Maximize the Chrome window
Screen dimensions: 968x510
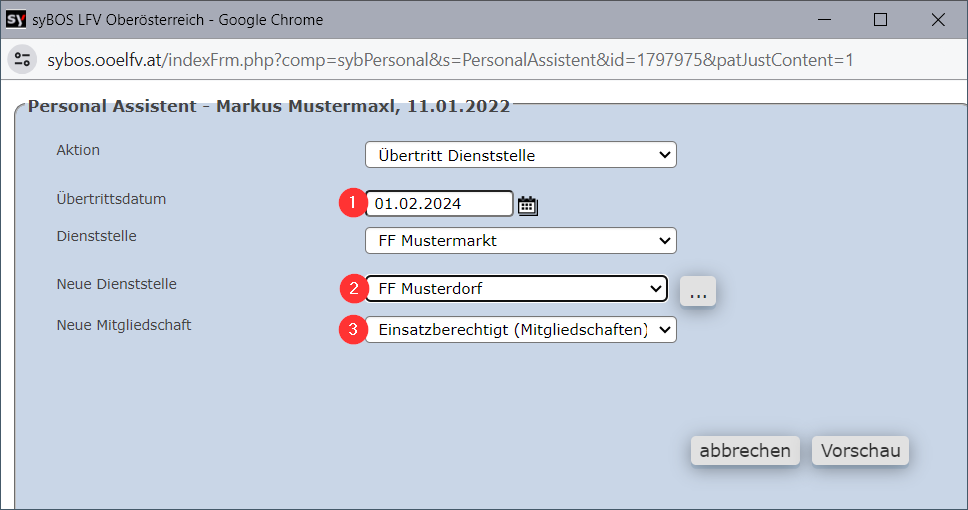(x=880, y=20)
